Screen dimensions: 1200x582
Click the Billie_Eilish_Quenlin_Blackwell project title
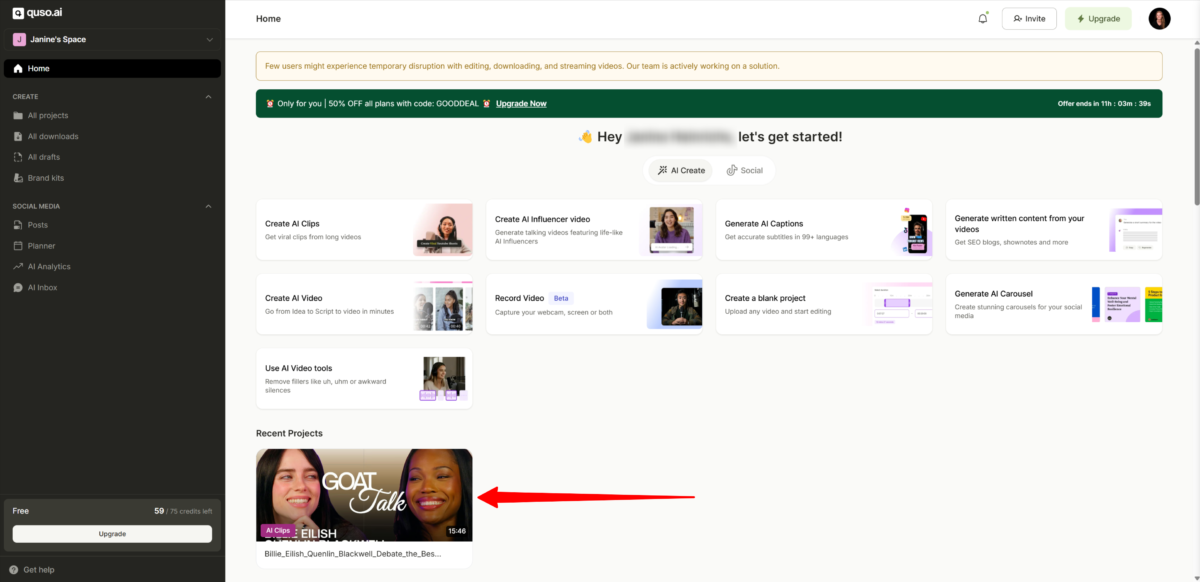click(353, 553)
